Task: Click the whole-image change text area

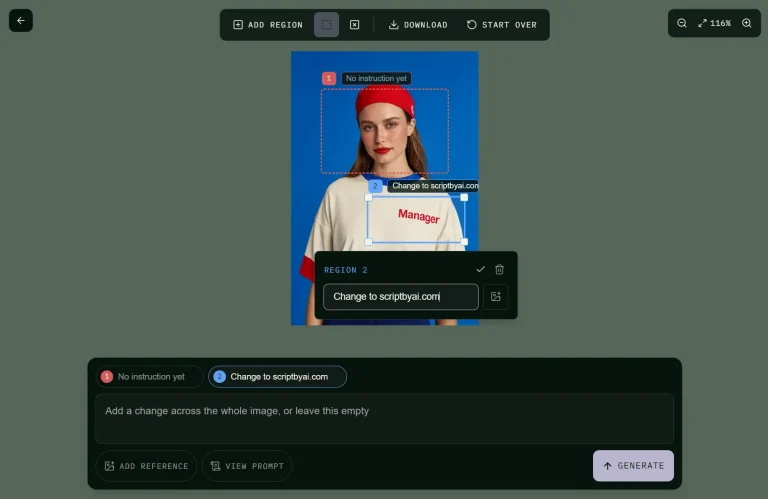Action: tap(384, 419)
